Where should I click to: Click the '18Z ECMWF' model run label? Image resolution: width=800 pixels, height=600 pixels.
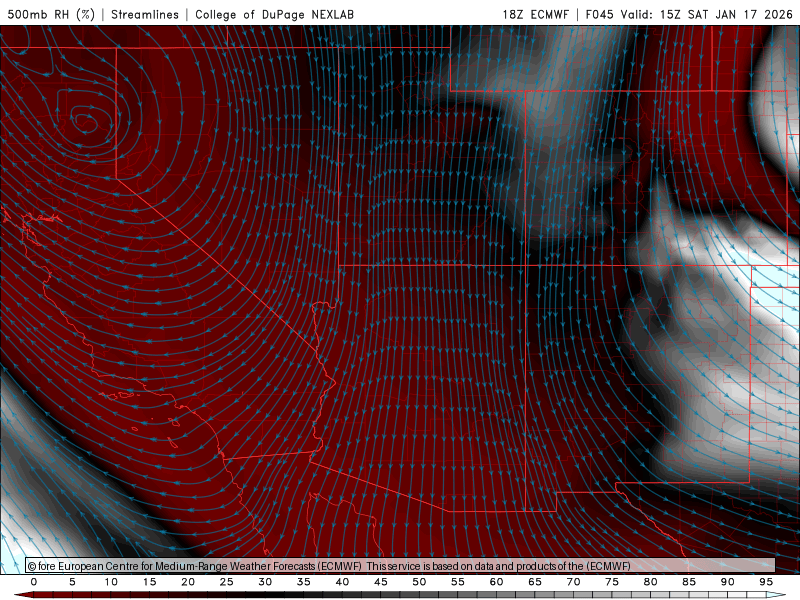click(535, 14)
